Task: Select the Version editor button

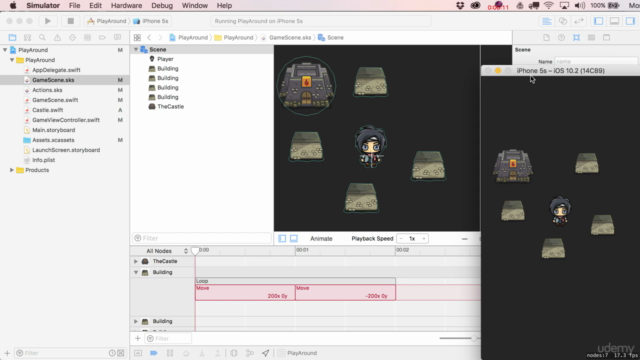Action: 579,21
